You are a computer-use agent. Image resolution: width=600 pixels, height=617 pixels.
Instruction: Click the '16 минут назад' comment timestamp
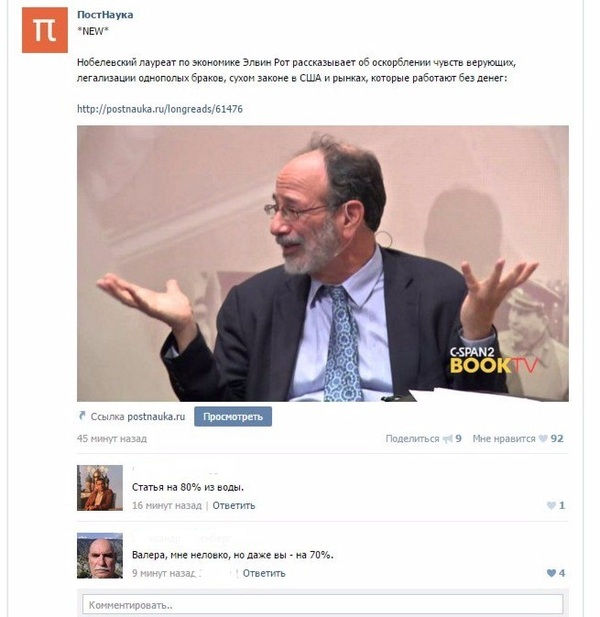167,505
